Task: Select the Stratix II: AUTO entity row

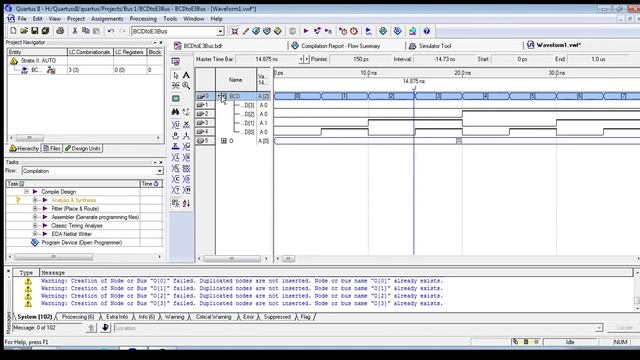Action: coord(38,60)
